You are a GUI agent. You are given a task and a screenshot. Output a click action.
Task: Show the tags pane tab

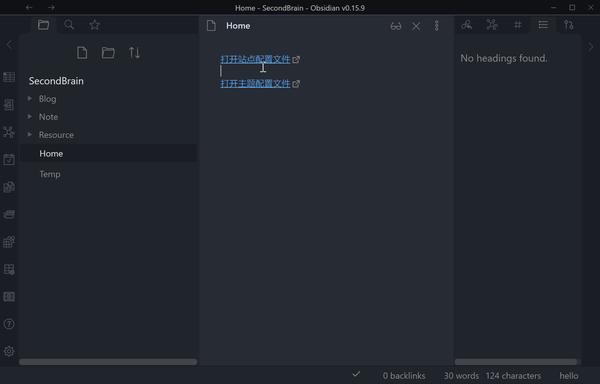(518, 25)
